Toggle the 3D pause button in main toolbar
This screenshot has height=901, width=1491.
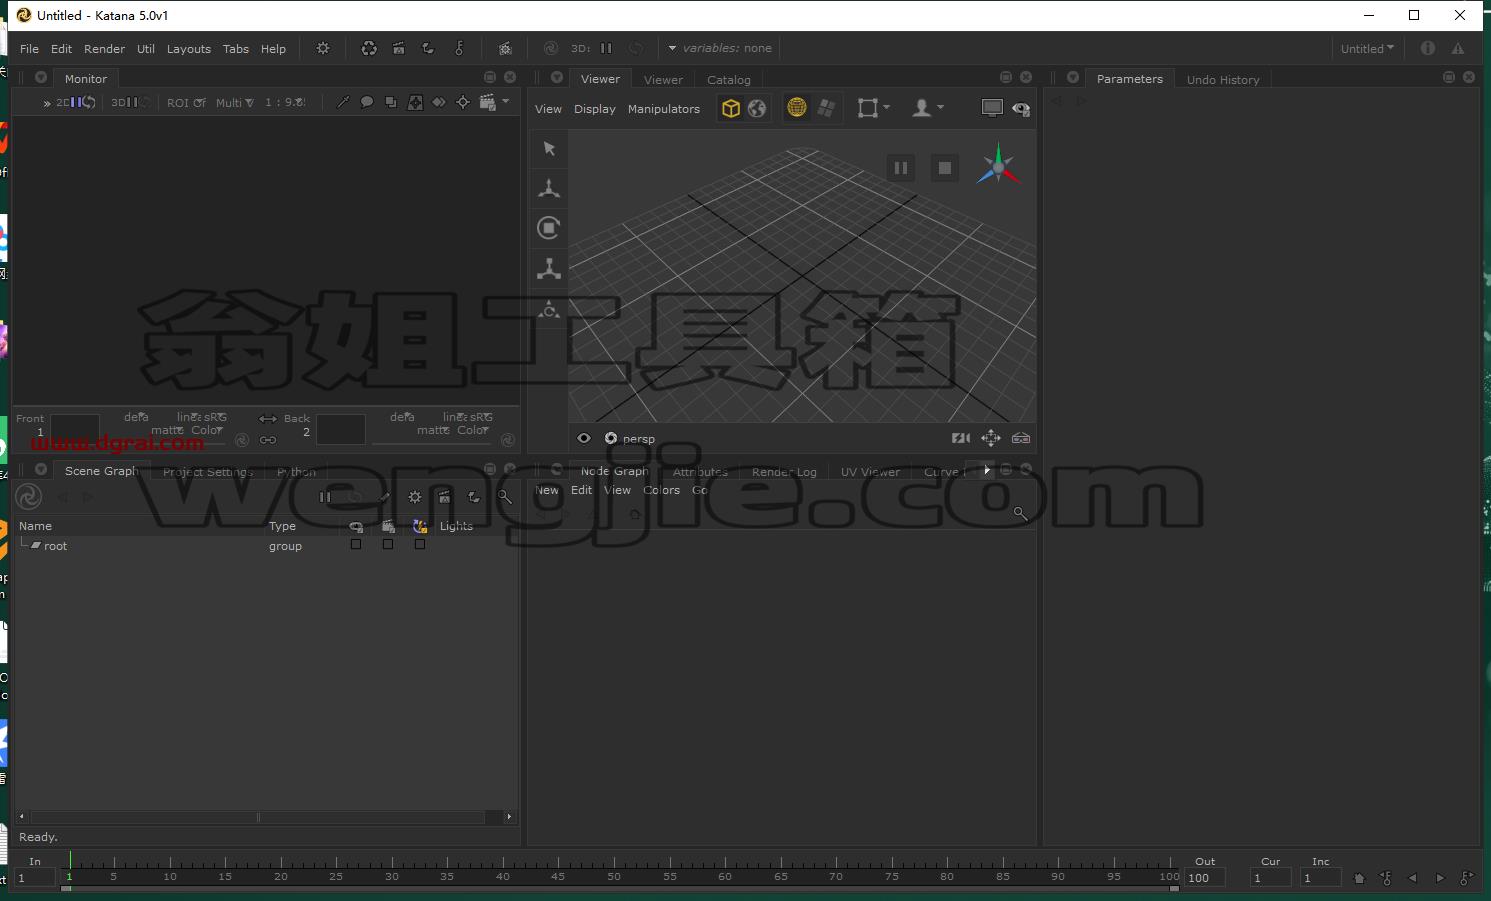click(606, 48)
